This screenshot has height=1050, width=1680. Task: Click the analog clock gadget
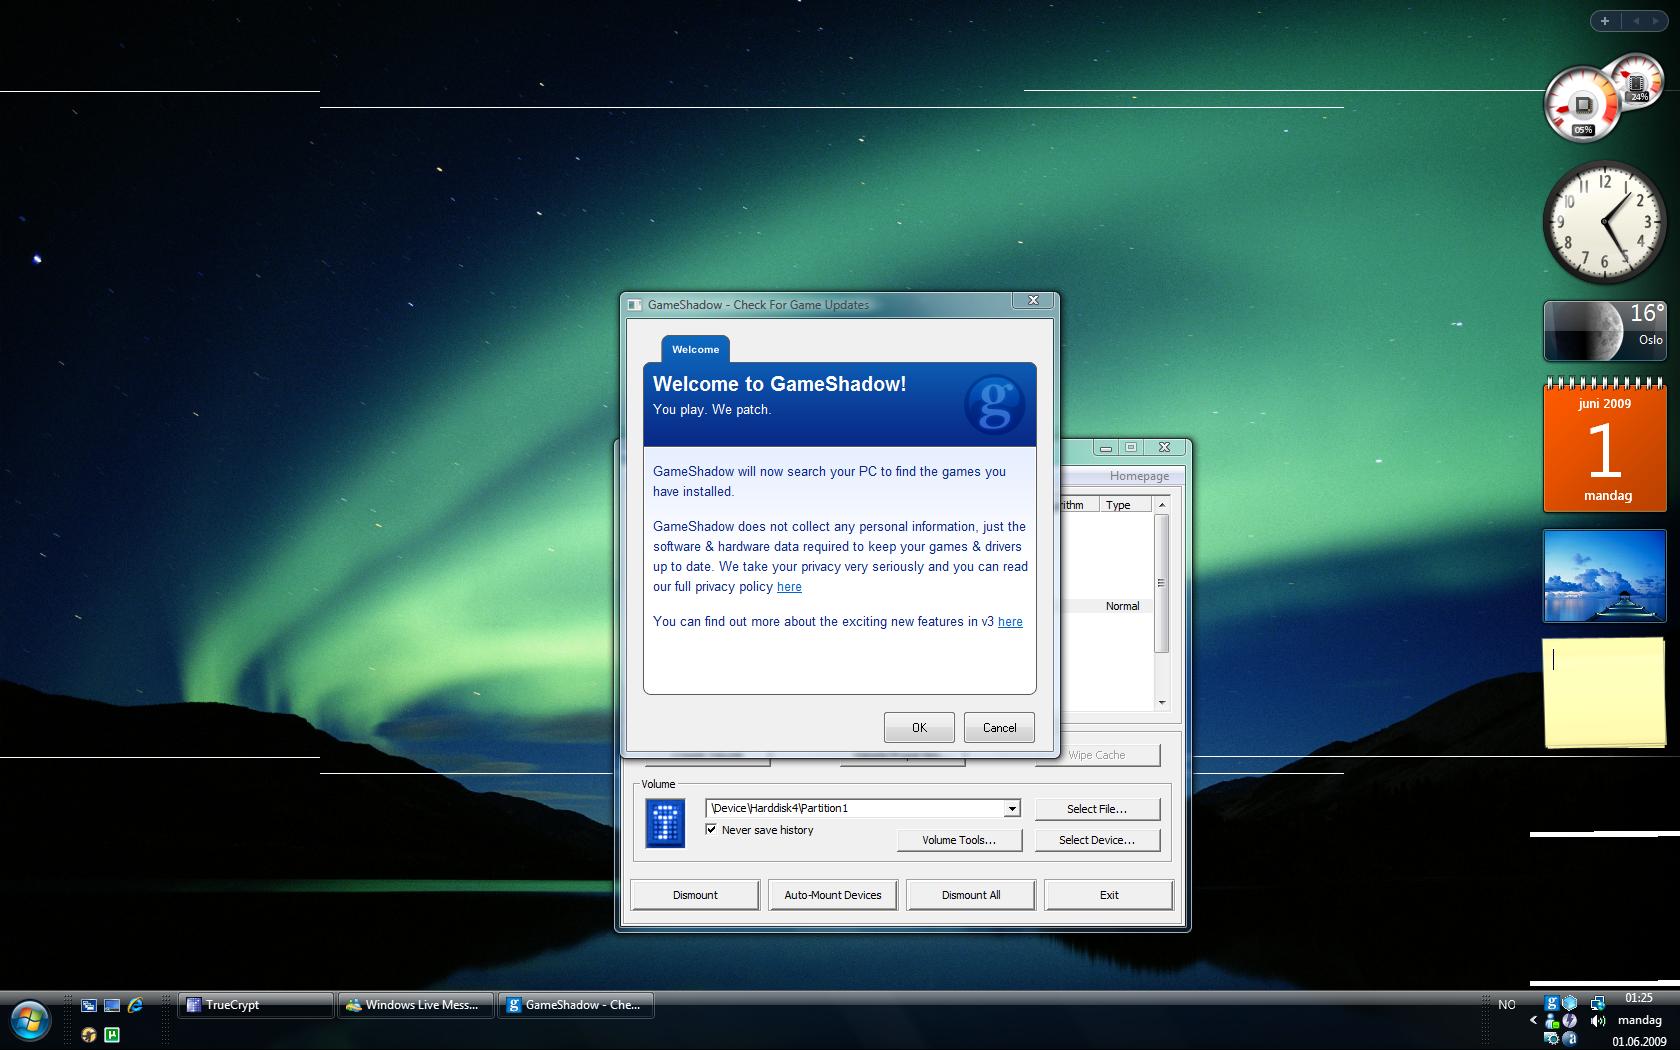click(1603, 222)
